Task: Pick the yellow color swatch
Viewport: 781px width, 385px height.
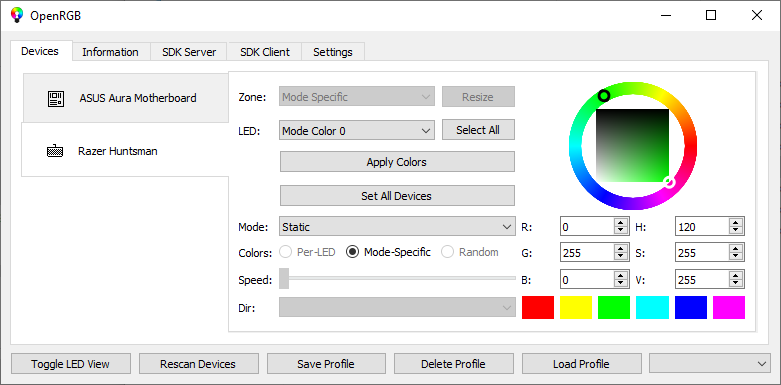Action: click(x=576, y=307)
